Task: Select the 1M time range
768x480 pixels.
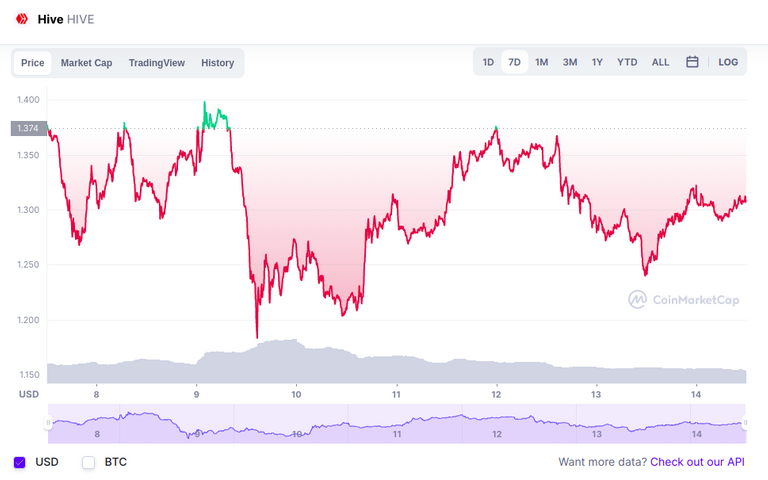Action: pos(541,62)
